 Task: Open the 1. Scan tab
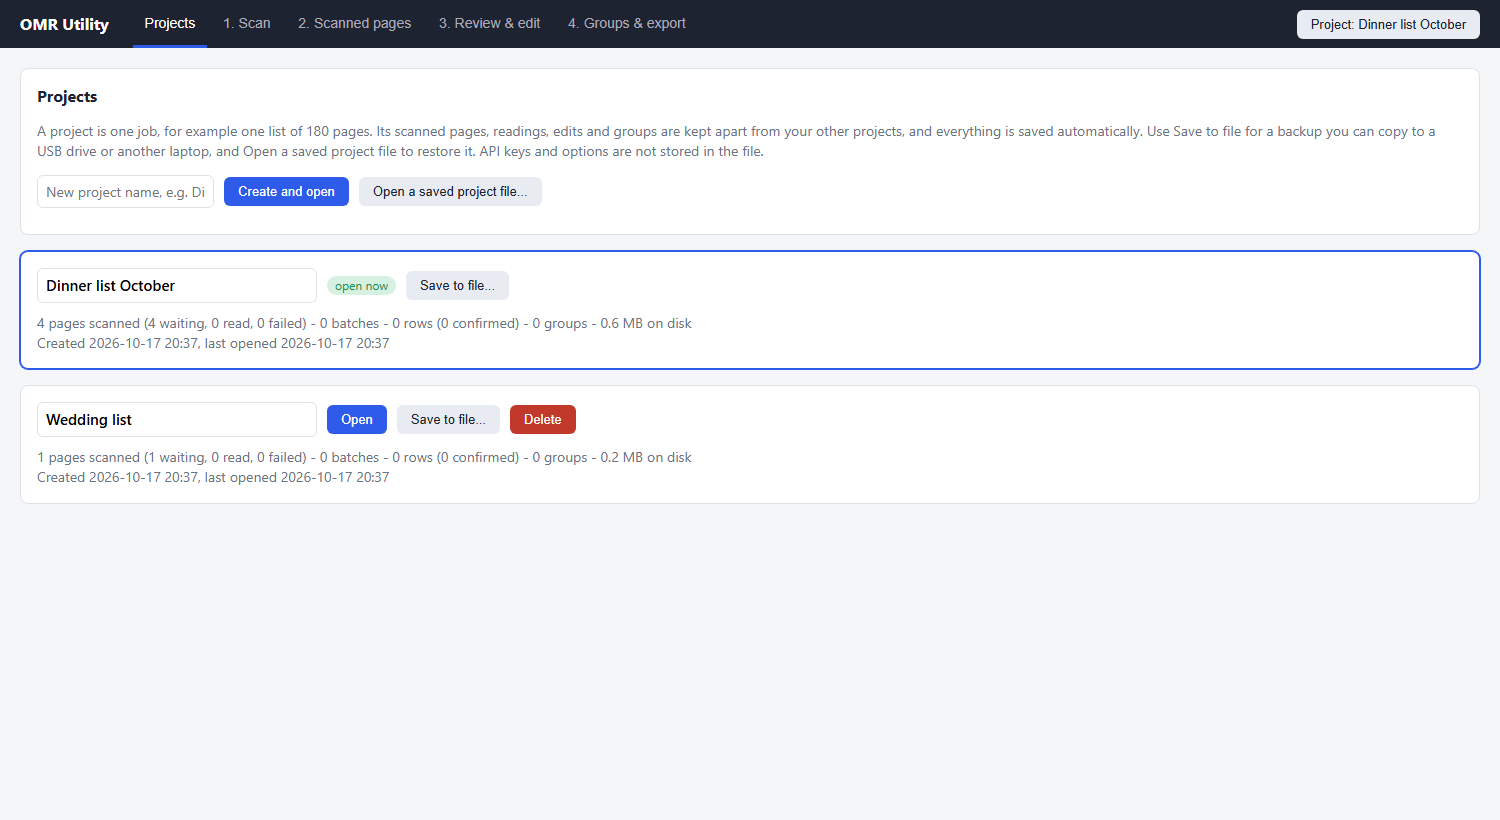[247, 23]
